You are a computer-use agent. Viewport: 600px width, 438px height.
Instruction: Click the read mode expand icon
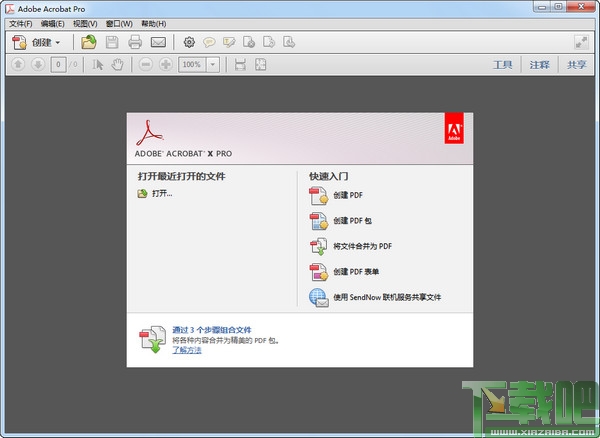click(581, 42)
